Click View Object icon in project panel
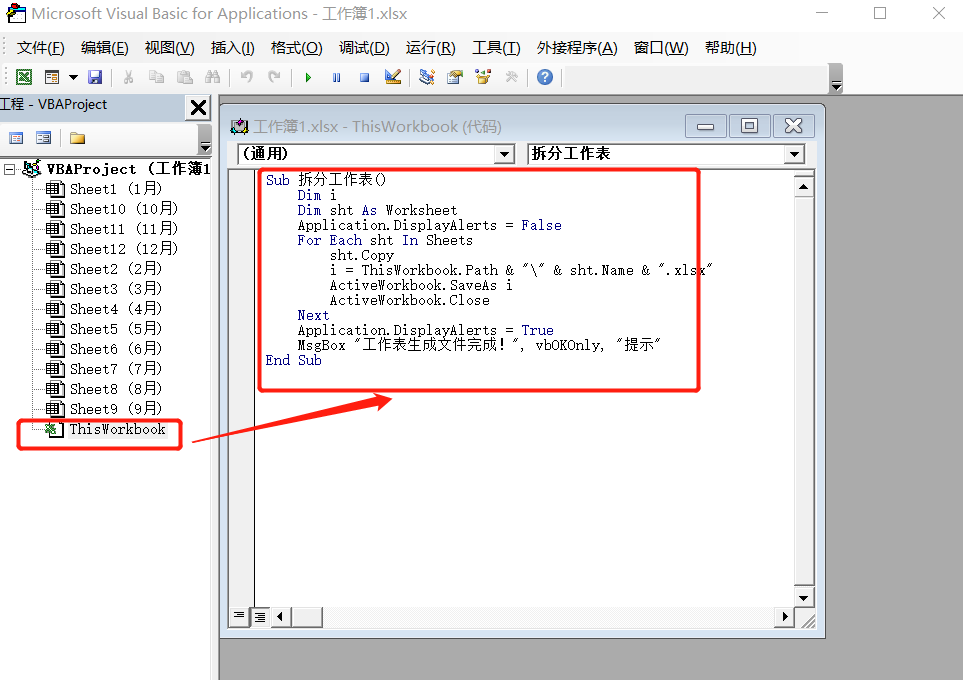This screenshot has height=680, width=963. point(44,138)
